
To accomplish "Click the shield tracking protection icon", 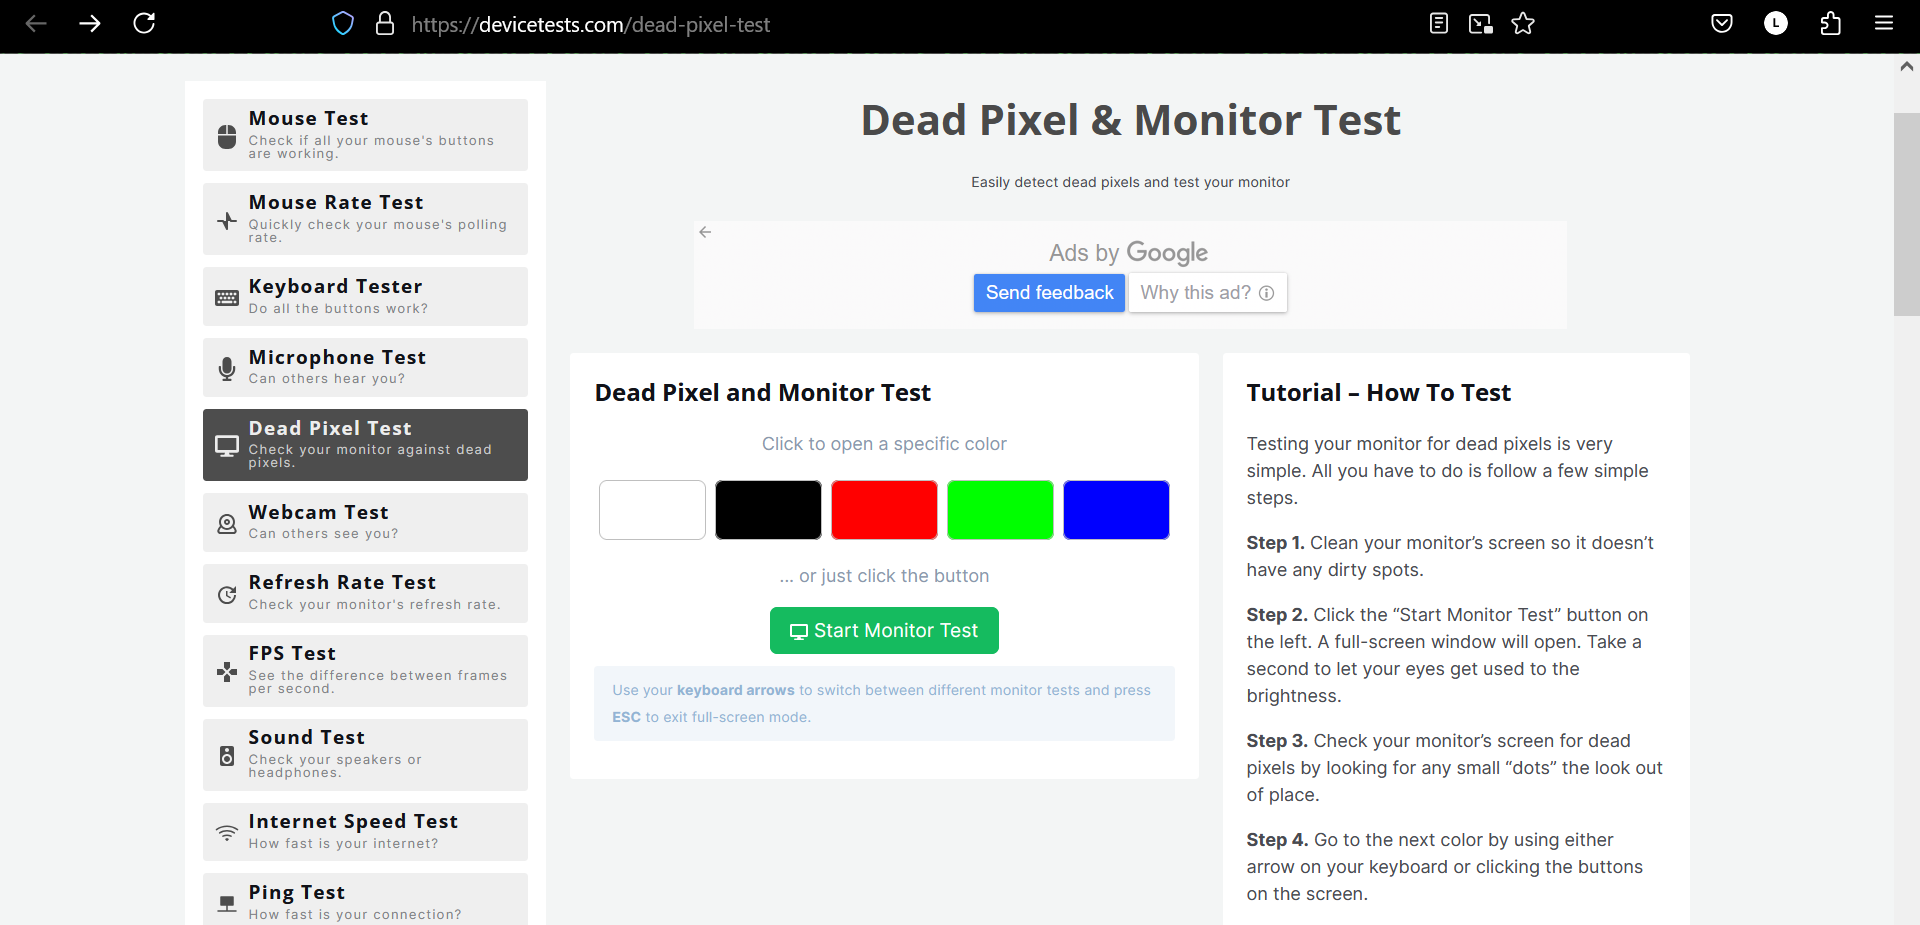I will coord(343,23).
